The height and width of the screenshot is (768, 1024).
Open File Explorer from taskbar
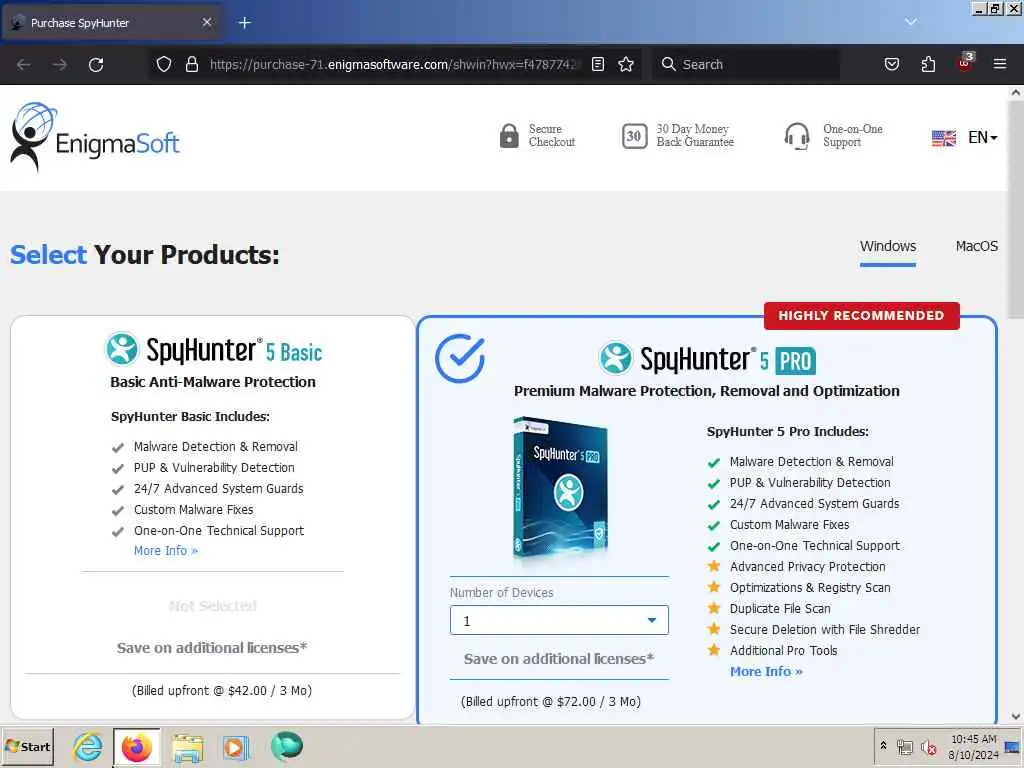point(187,746)
